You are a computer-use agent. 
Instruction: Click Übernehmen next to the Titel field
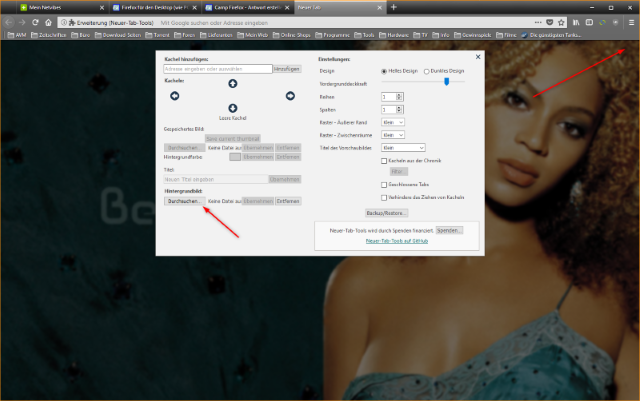(285, 179)
